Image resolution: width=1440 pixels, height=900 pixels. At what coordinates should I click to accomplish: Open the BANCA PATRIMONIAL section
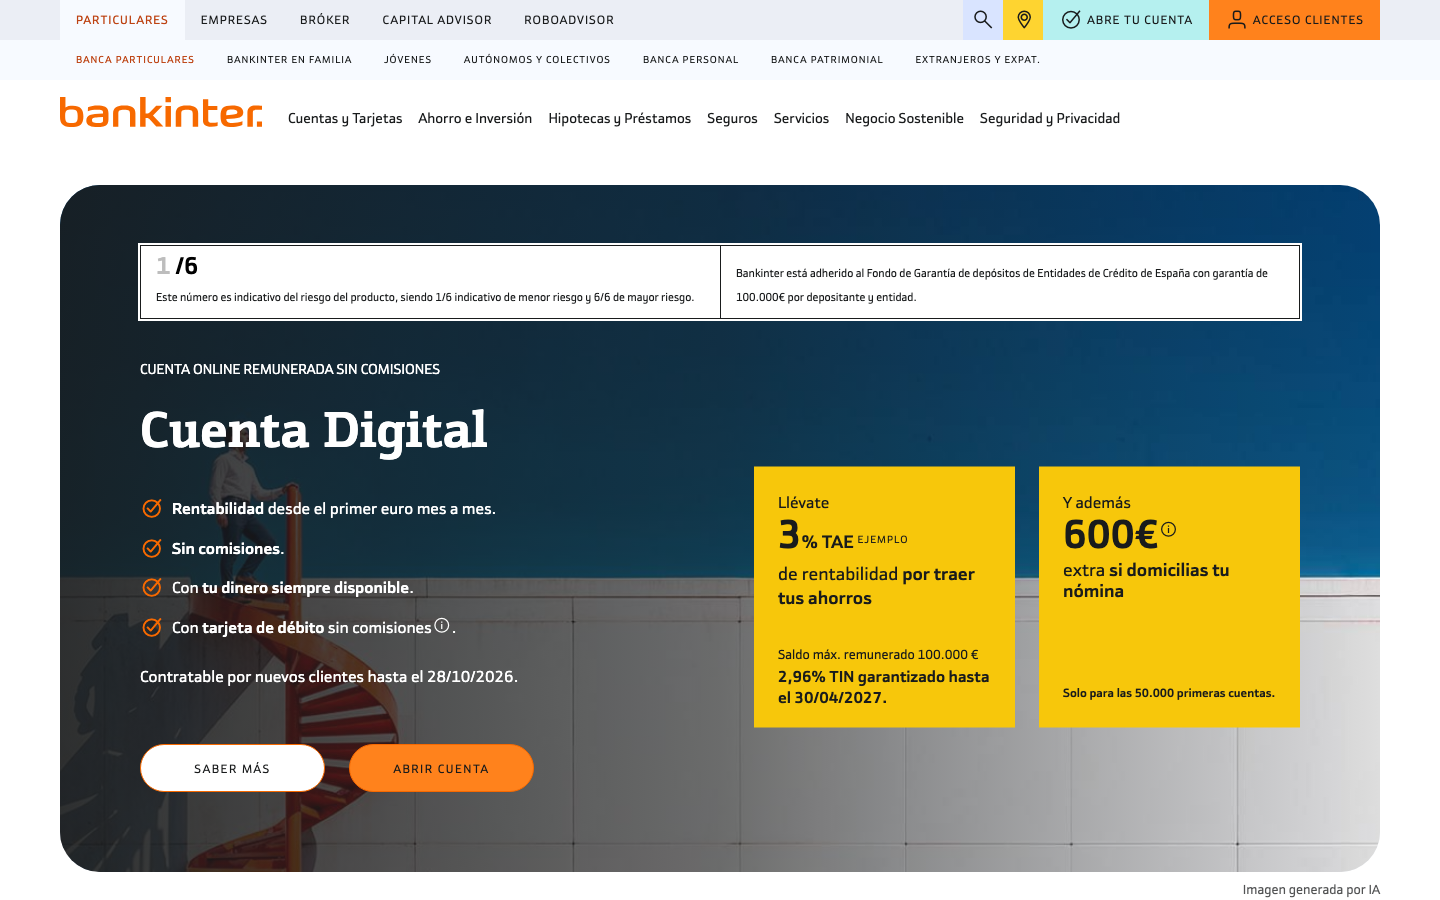827,60
